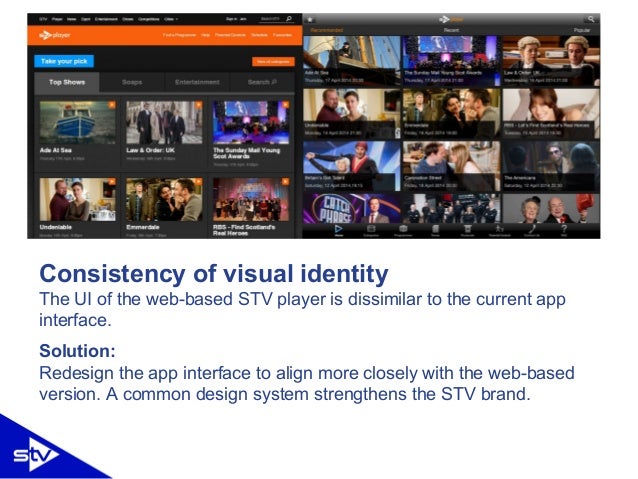638x479 pixels.
Task: Click the Favourites link in orange bar
Action: tap(282, 35)
